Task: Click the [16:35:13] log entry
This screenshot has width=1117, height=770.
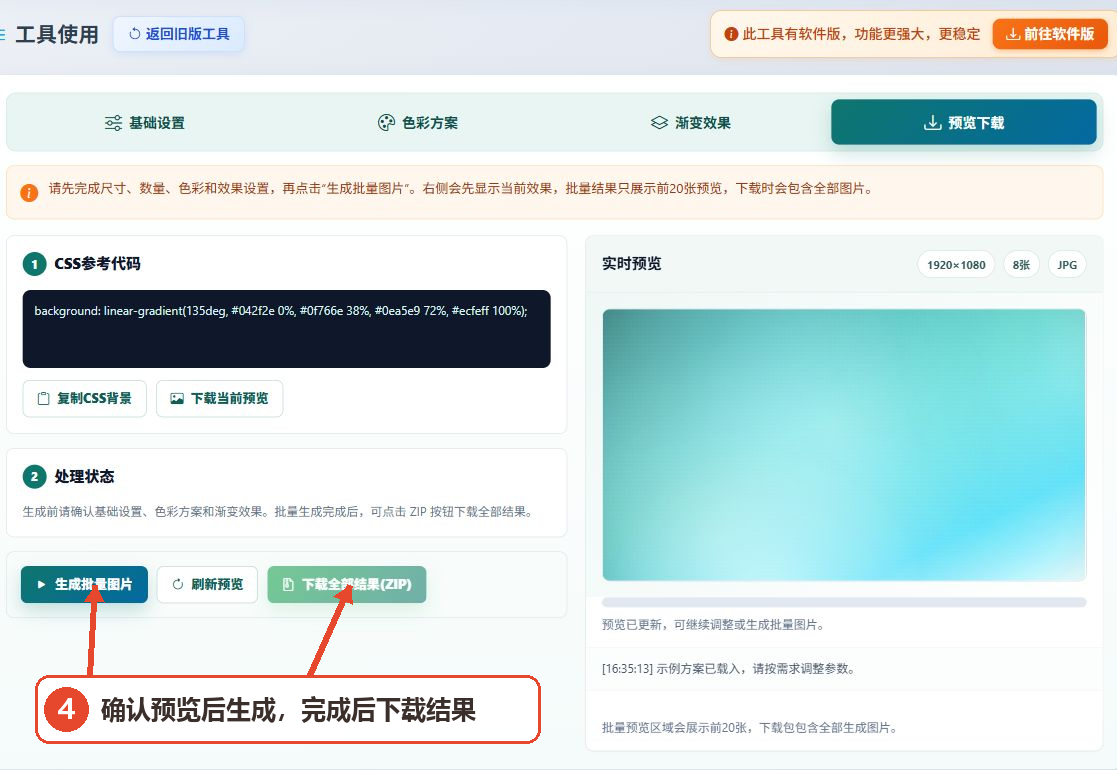Action: click(728, 669)
